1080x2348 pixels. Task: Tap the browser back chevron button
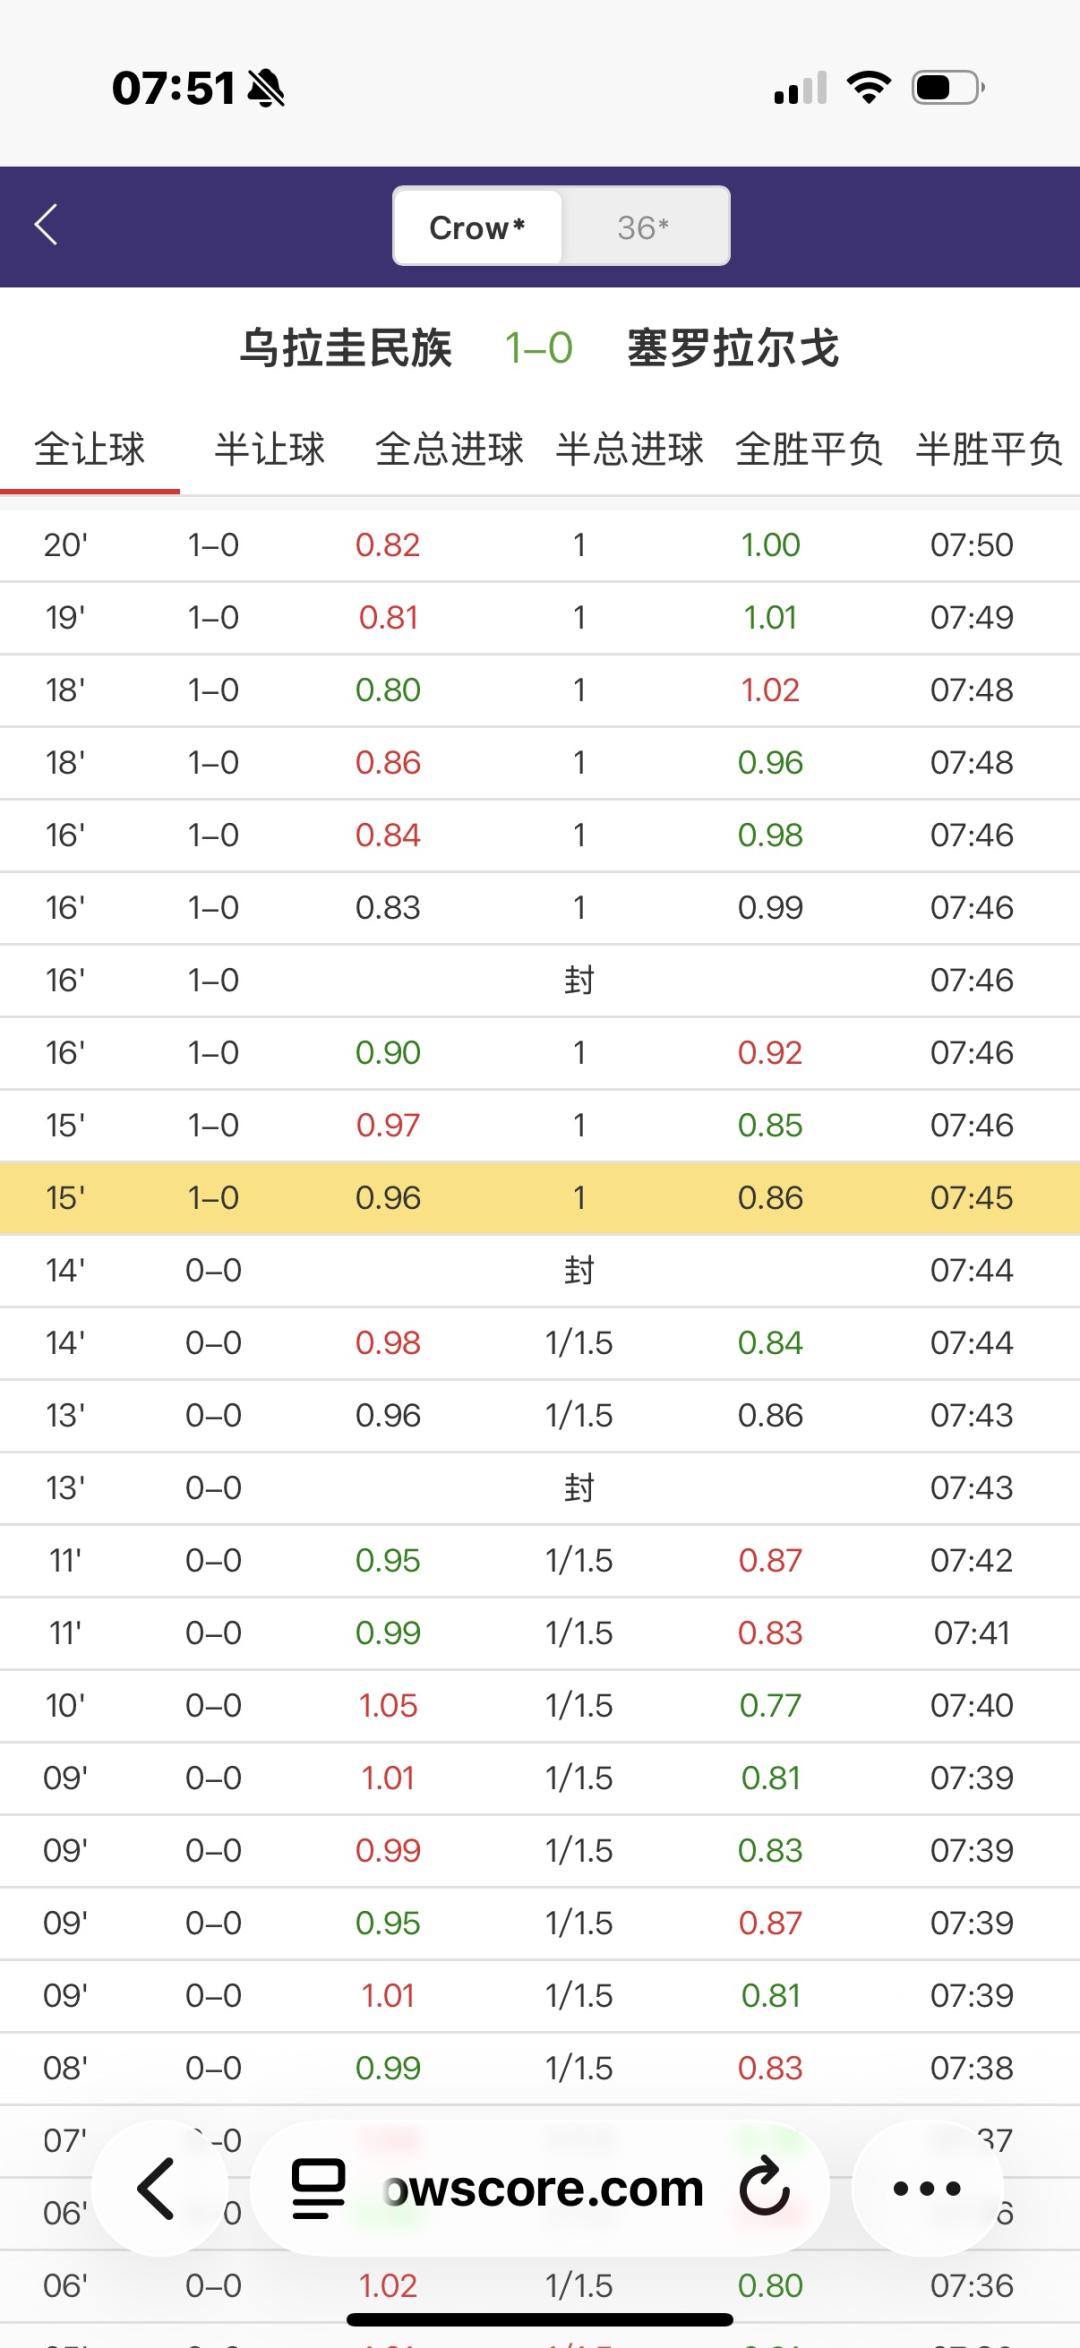click(x=156, y=2188)
